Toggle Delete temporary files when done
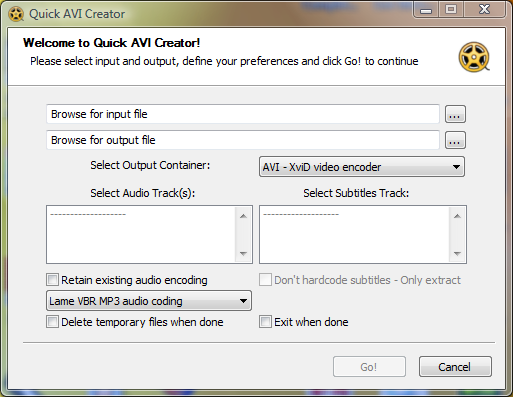 pos(52,322)
